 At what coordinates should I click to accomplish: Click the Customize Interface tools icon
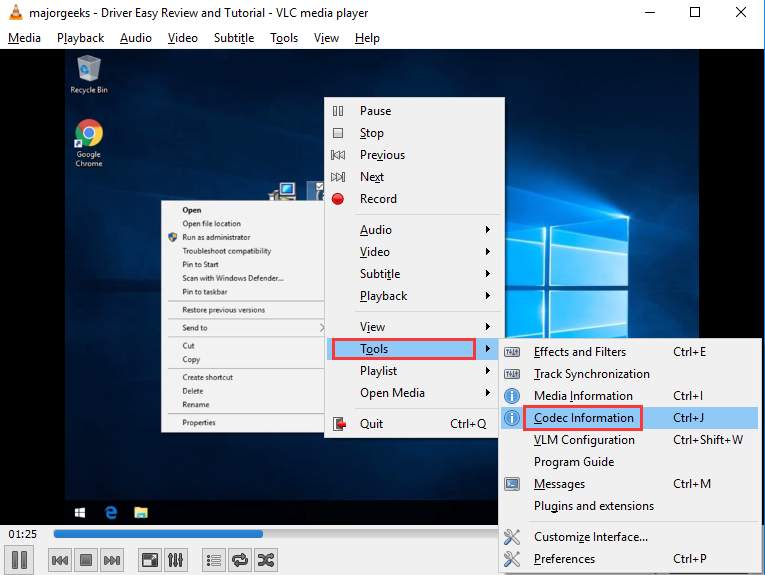pyautogui.click(x=512, y=537)
